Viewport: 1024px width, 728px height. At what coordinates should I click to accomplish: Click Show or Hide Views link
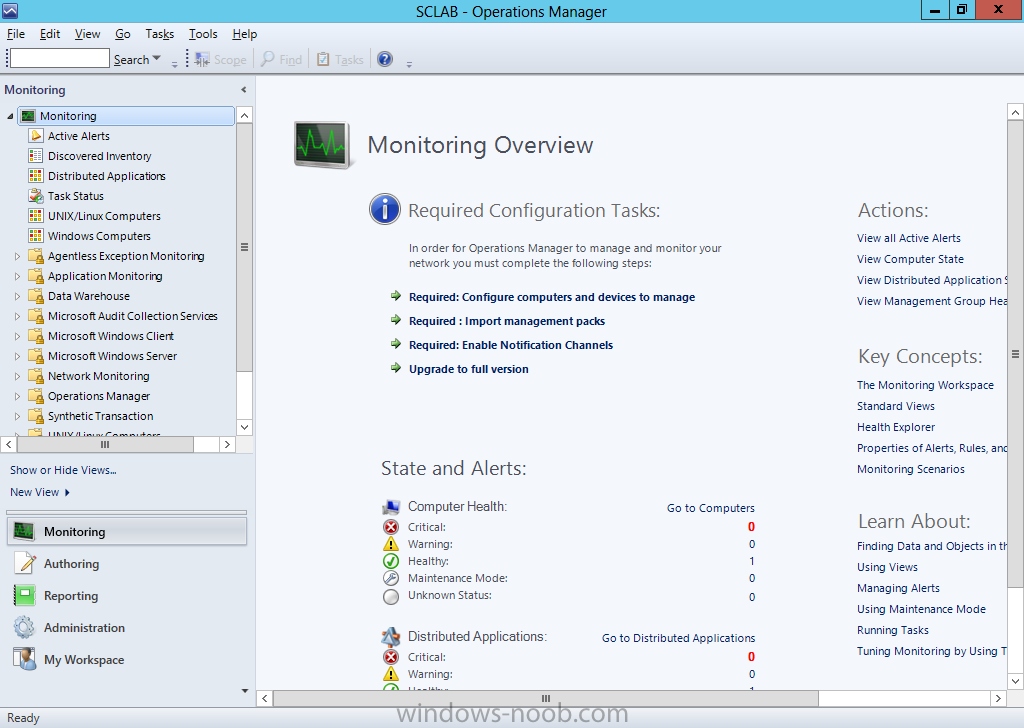(63, 470)
